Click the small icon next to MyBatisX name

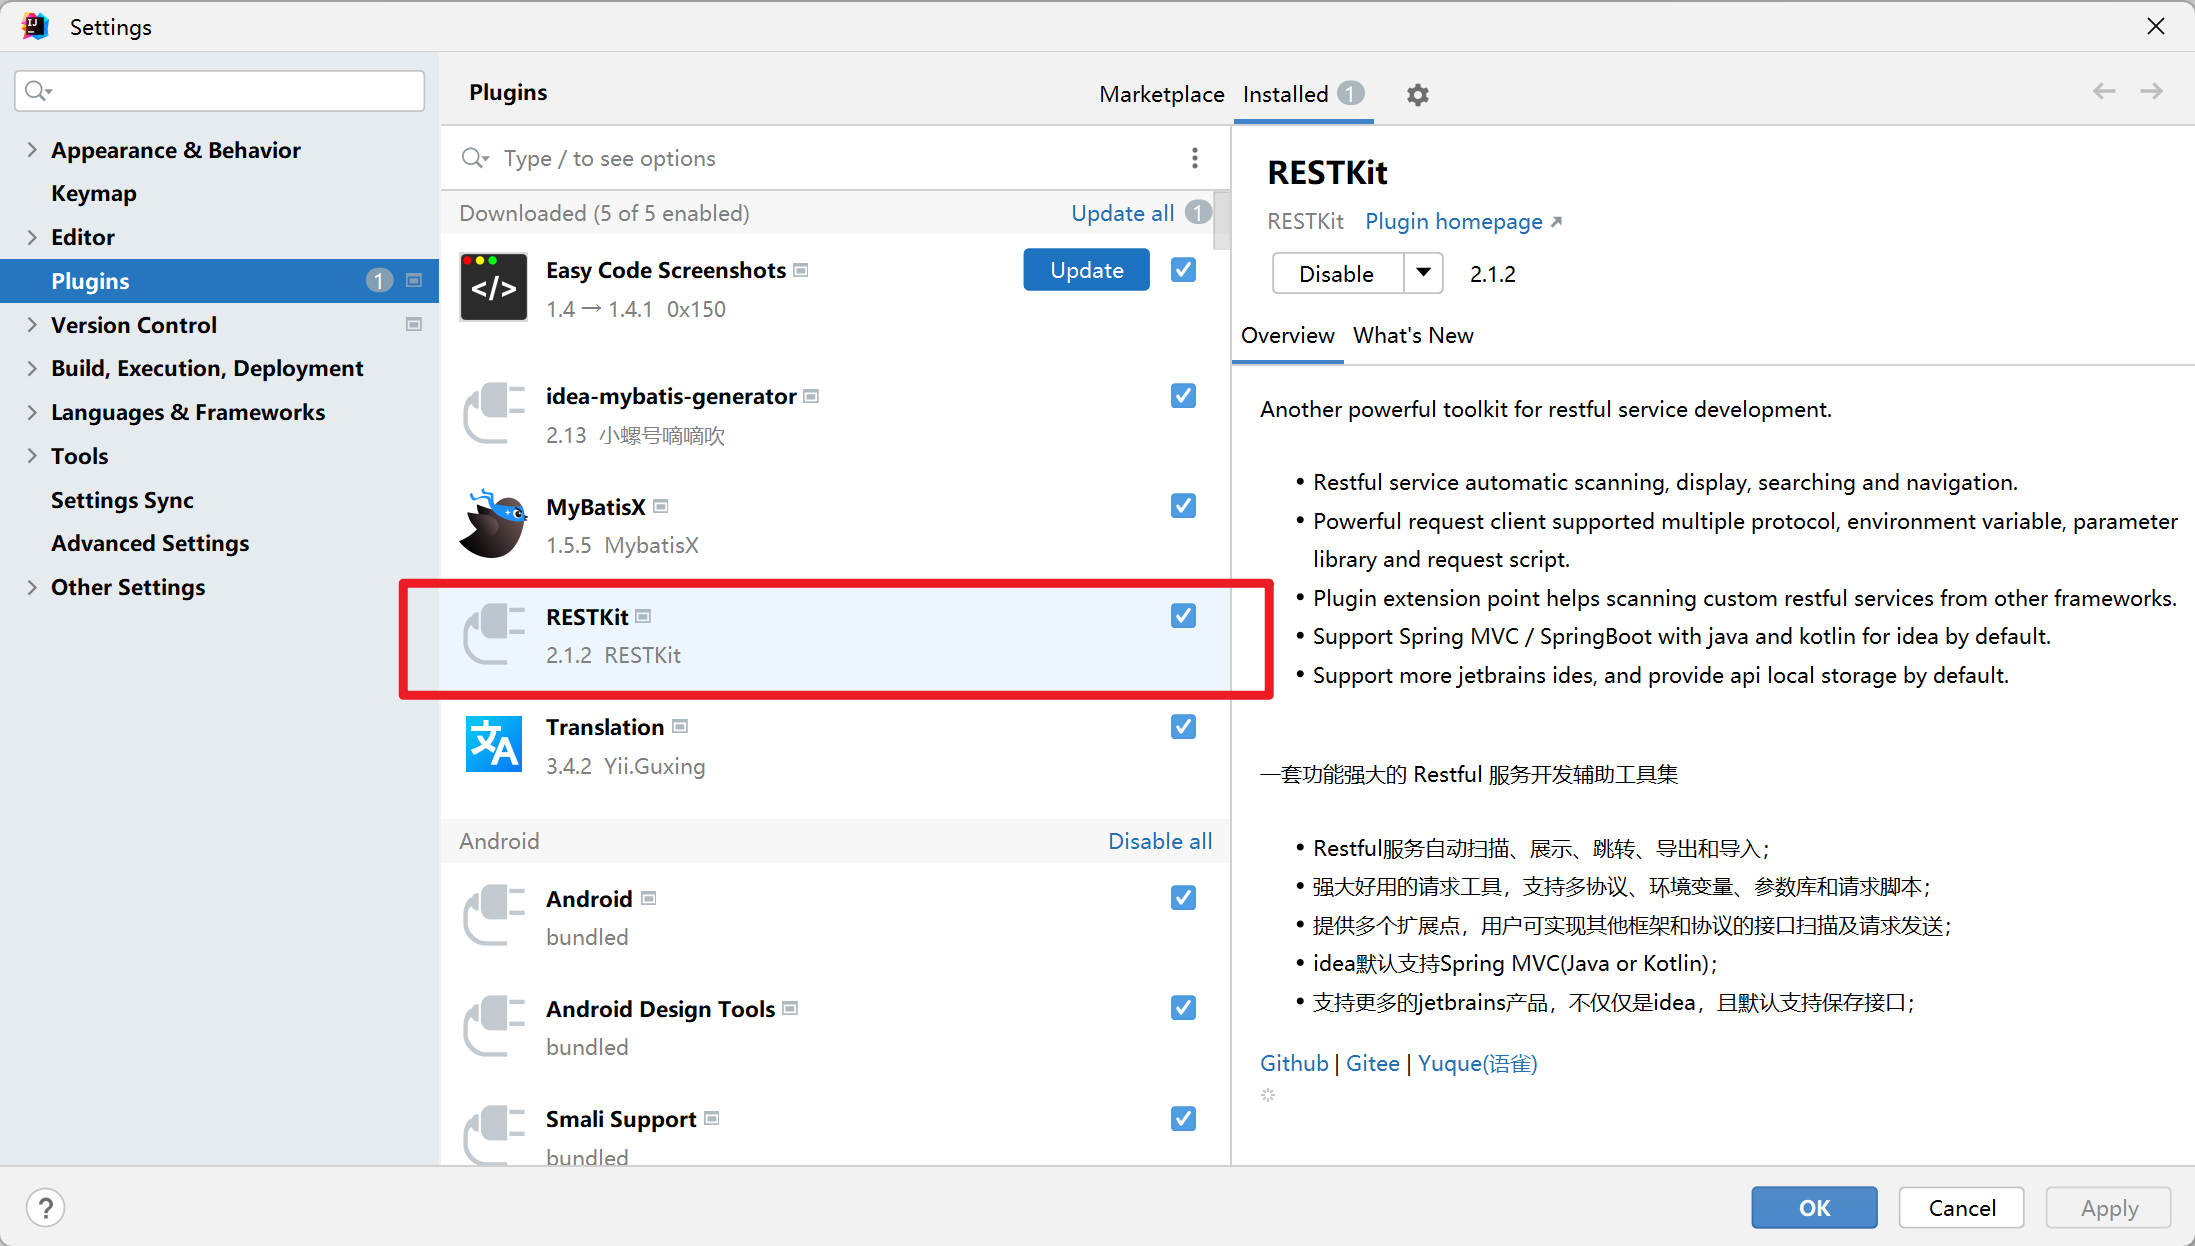661,506
